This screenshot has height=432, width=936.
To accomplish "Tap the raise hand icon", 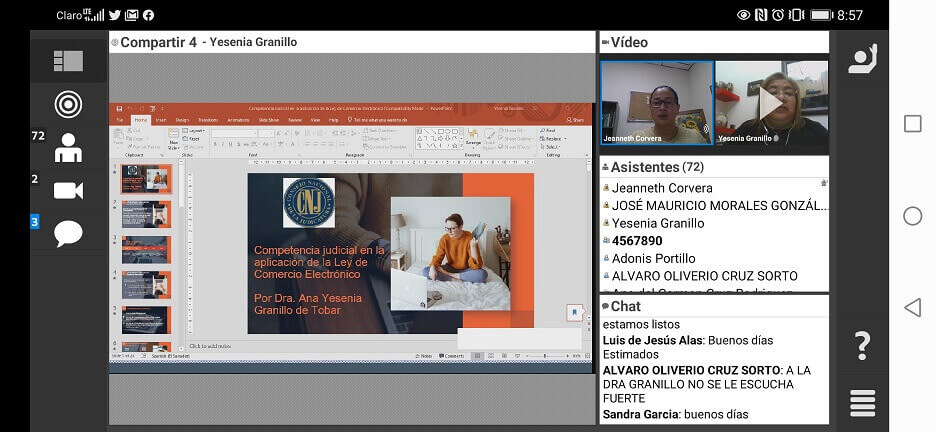I will pyautogui.click(x=863, y=58).
